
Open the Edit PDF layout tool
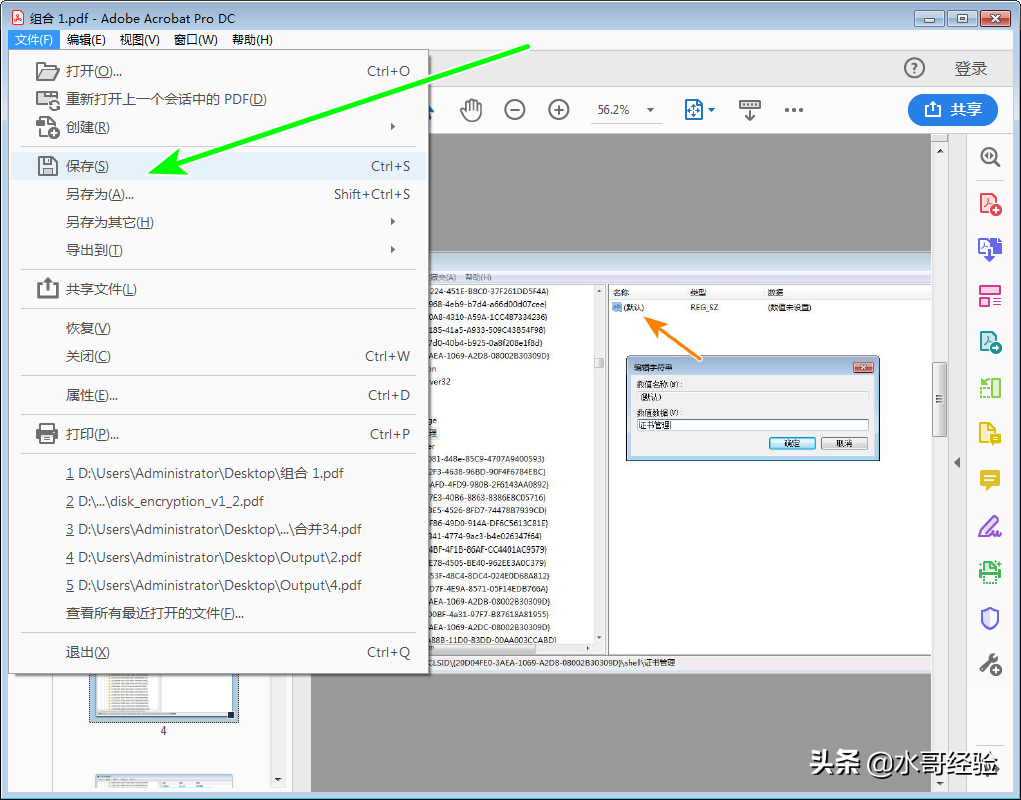tap(990, 296)
